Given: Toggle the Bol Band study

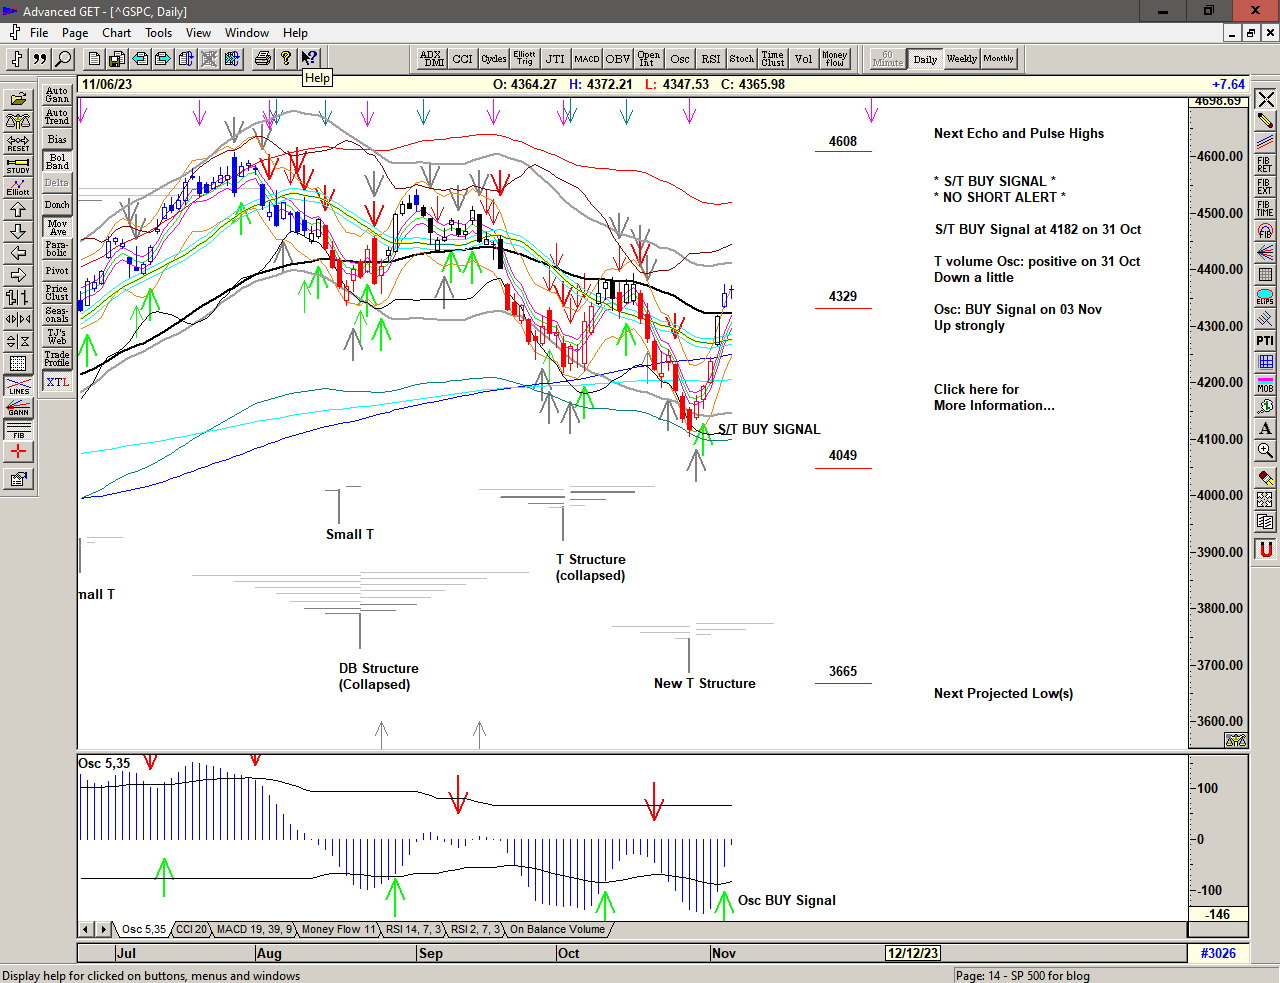Looking at the screenshot, I should 58,161.
